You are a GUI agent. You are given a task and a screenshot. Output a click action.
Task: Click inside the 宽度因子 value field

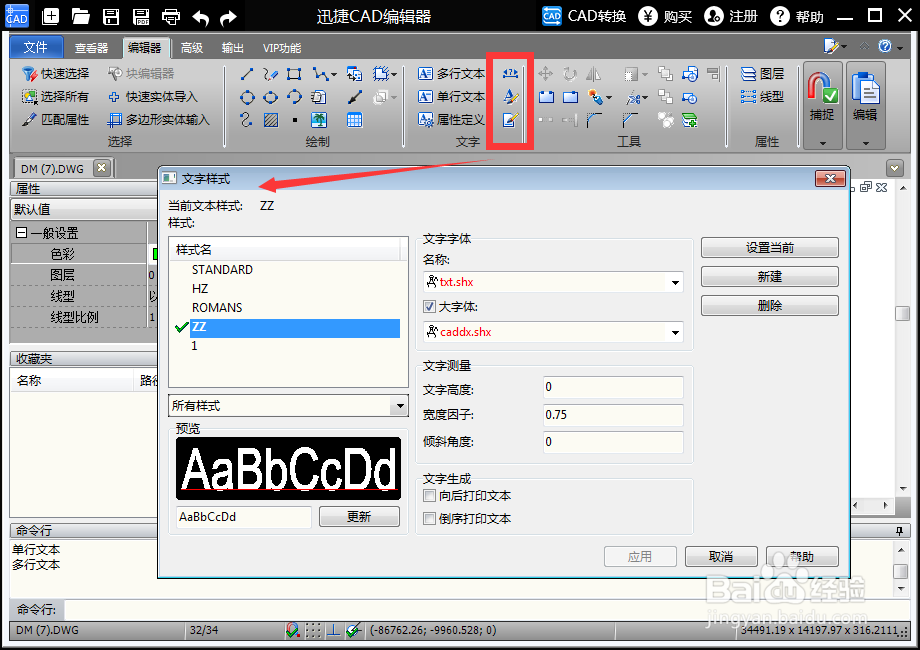612,415
